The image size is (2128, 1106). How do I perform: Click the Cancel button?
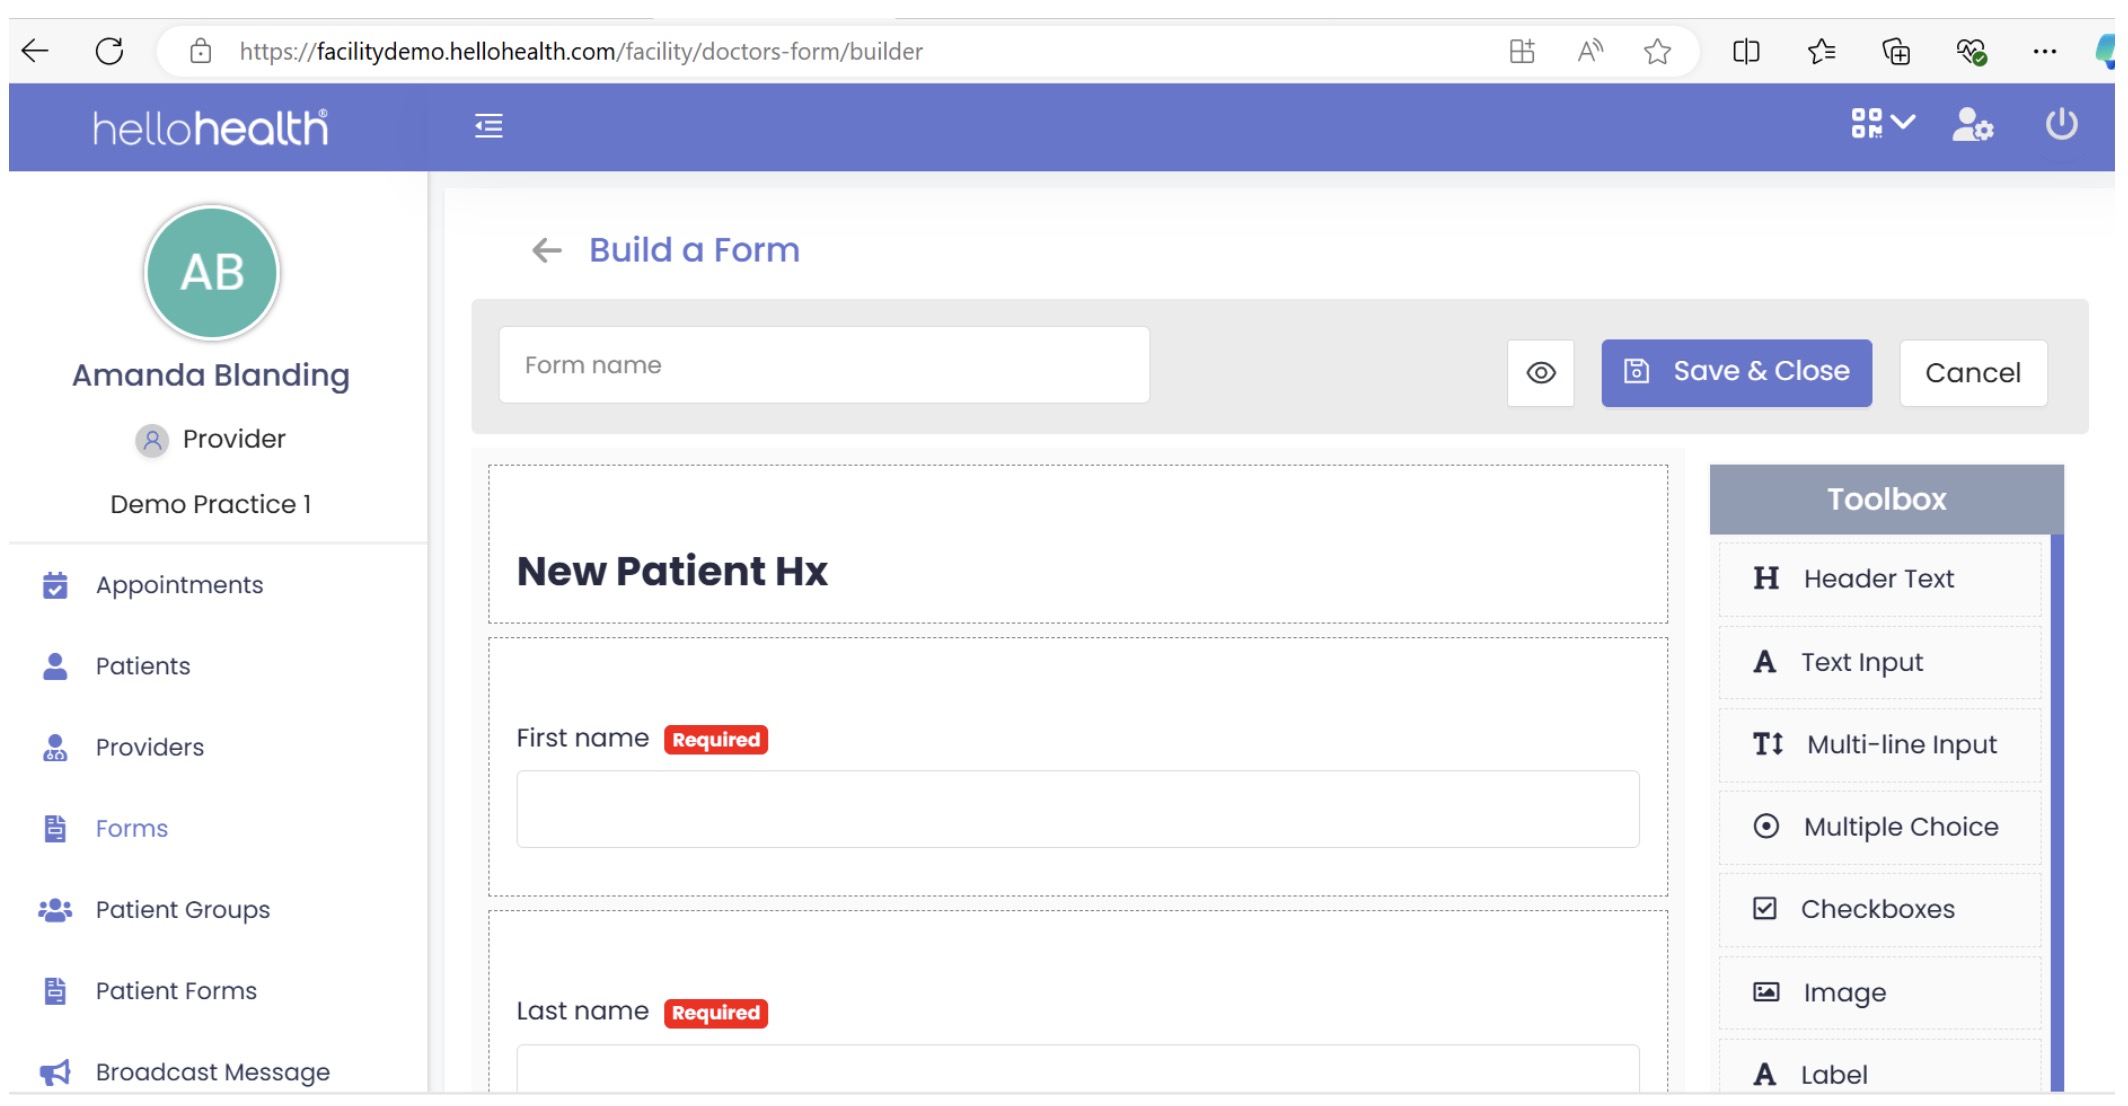(1972, 373)
